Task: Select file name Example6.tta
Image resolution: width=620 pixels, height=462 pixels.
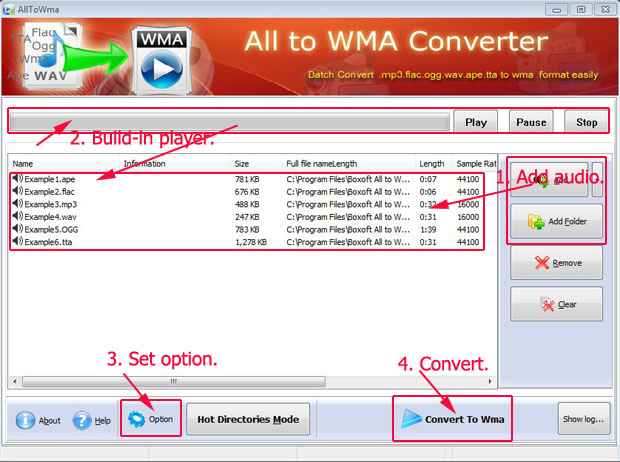Action: (48, 242)
